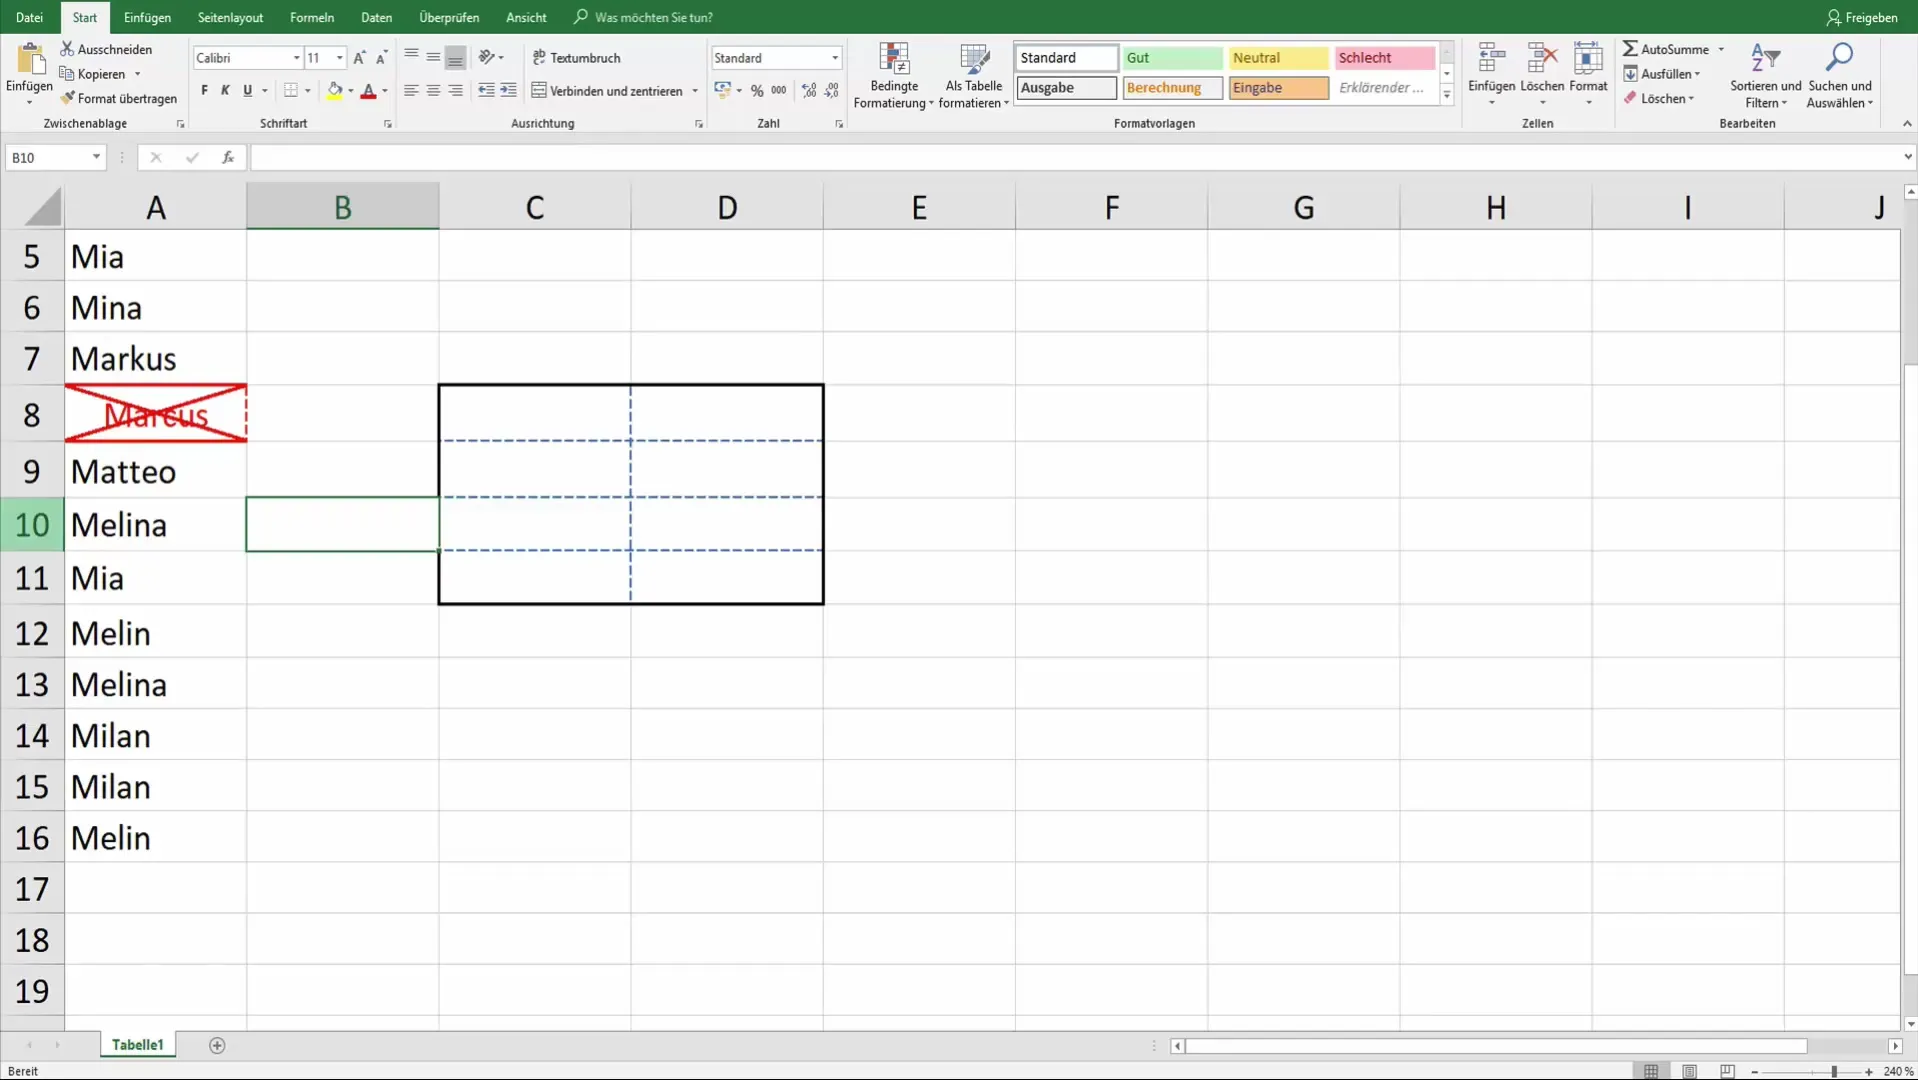Image resolution: width=1918 pixels, height=1080 pixels.
Task: Apply percent number format
Action: tap(757, 91)
